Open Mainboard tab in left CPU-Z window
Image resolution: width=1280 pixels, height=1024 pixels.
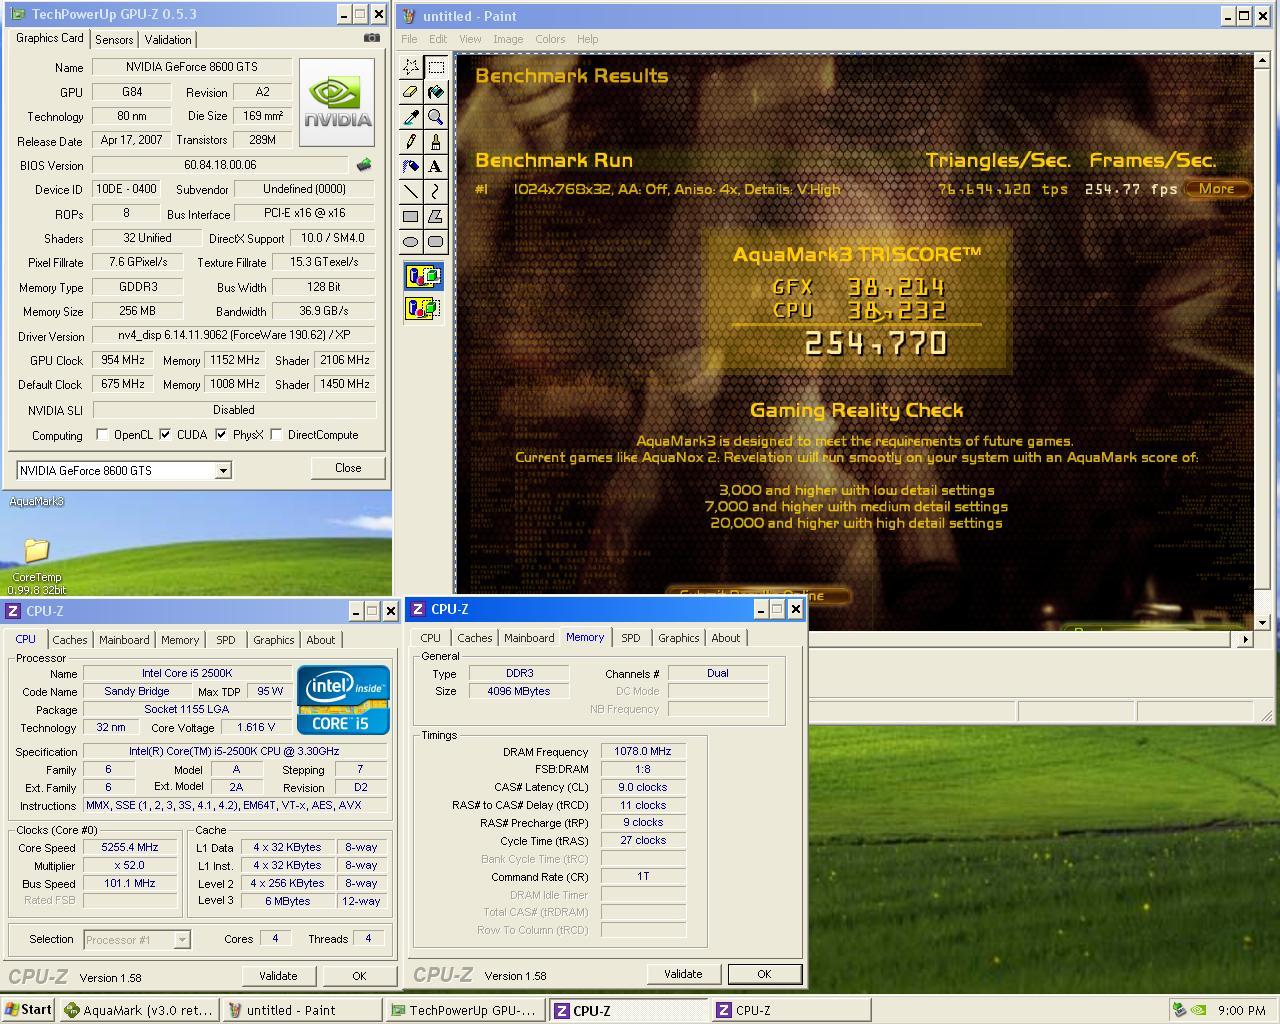124,640
